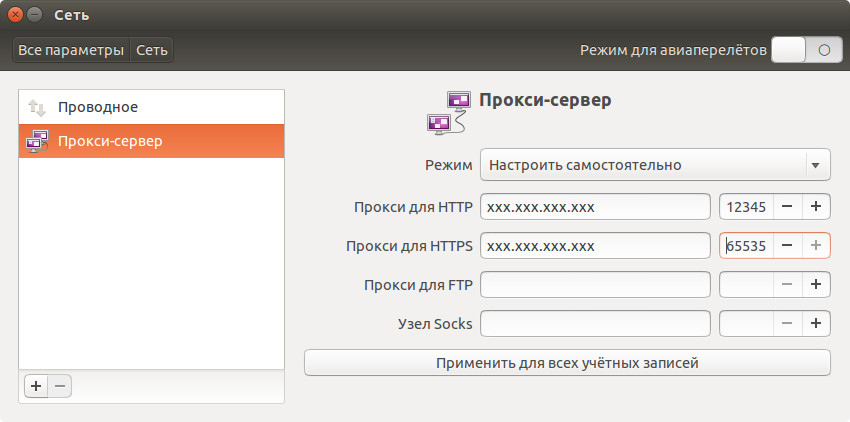Viewport: 850px width, 422px height.
Task: Add a new connection with plus button
Action: (x=35, y=385)
